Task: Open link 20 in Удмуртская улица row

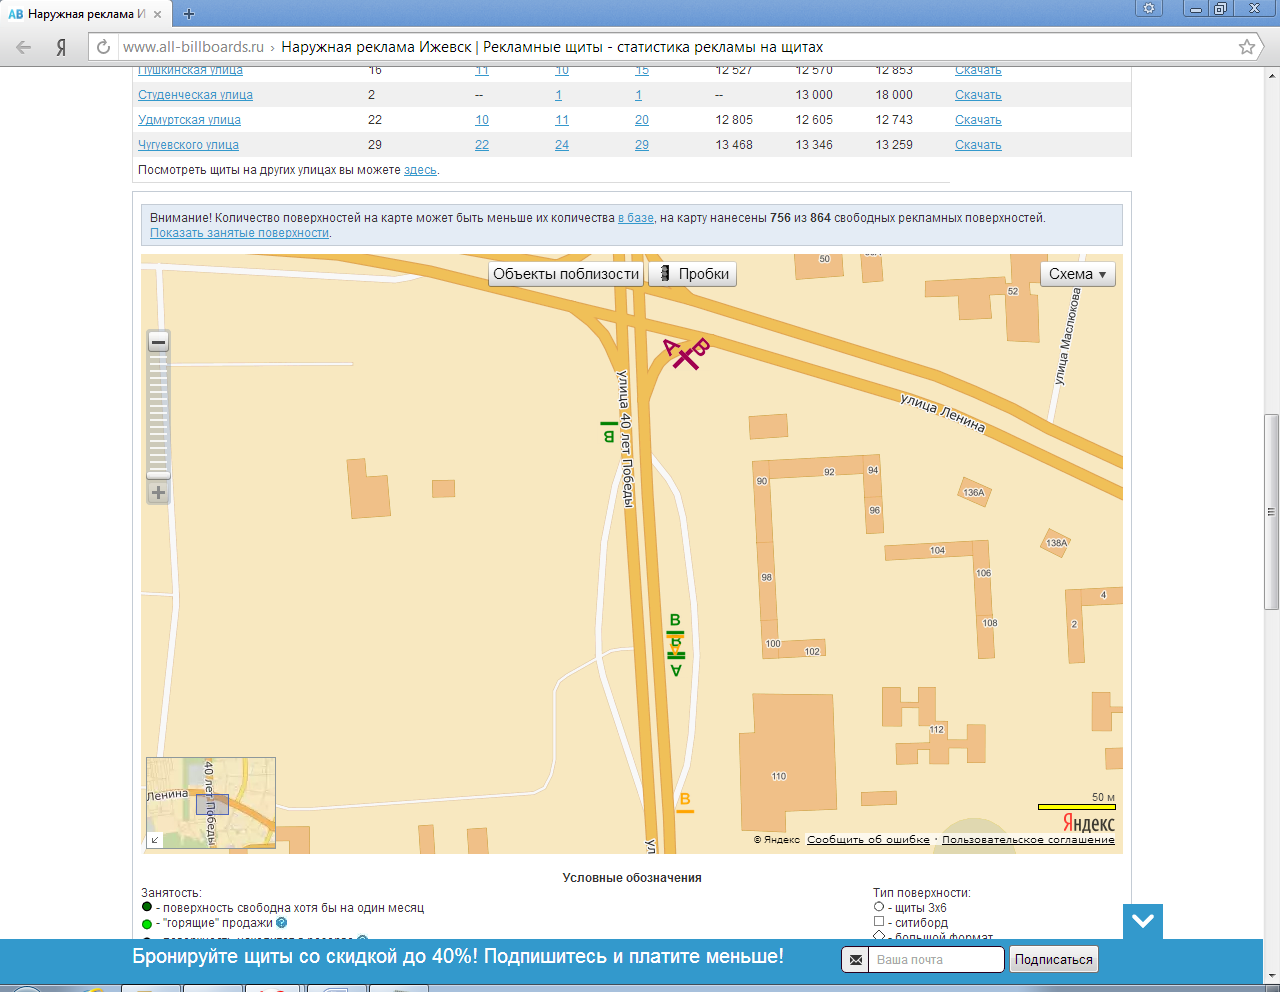Action: [x=642, y=120]
